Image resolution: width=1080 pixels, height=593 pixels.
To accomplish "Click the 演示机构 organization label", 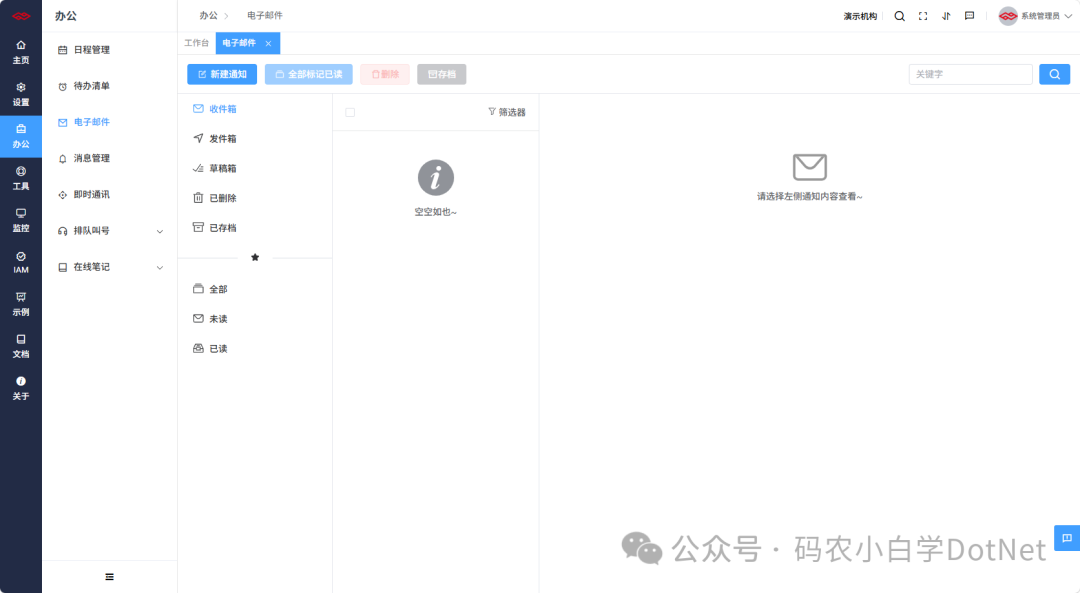I will [x=860, y=16].
